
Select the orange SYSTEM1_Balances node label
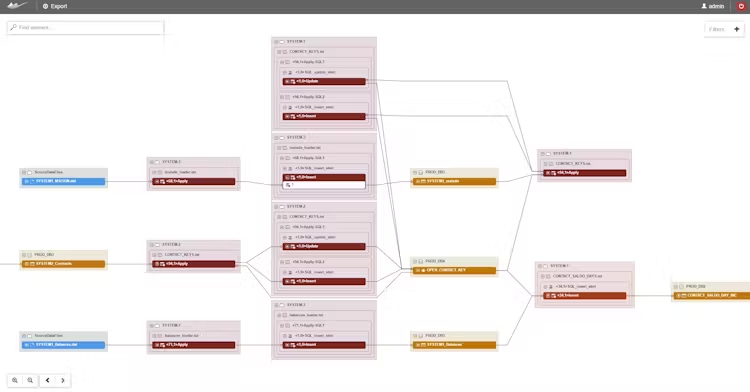point(444,345)
